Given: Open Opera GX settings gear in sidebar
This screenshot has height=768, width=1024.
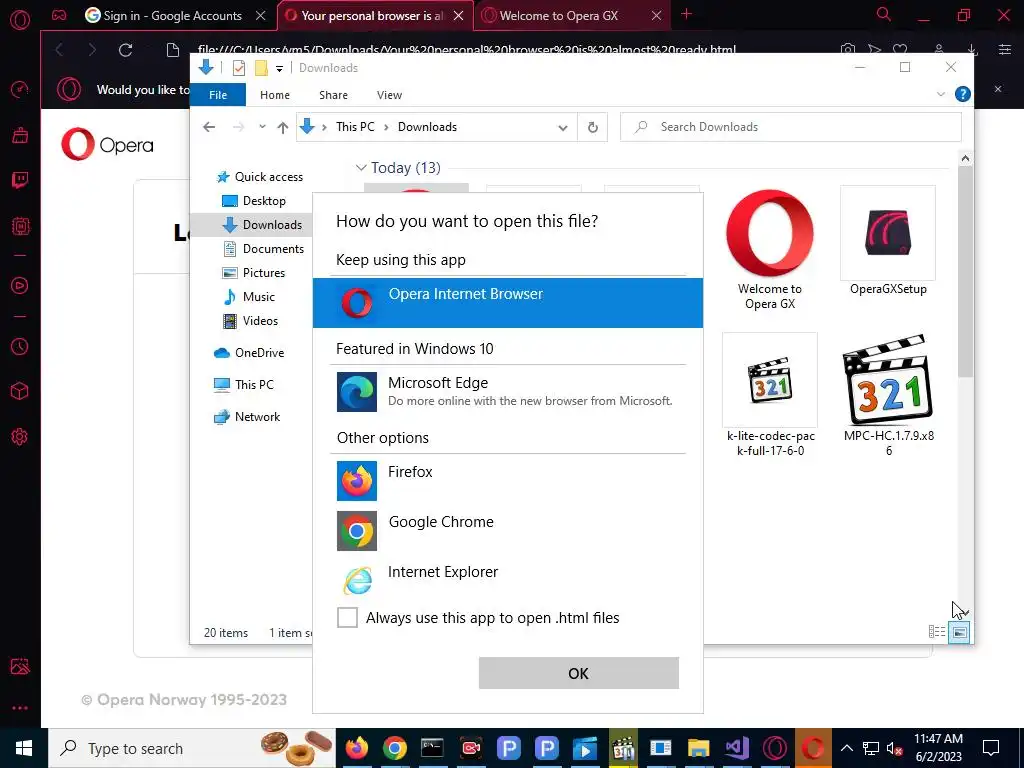Looking at the screenshot, I should coord(20,436).
